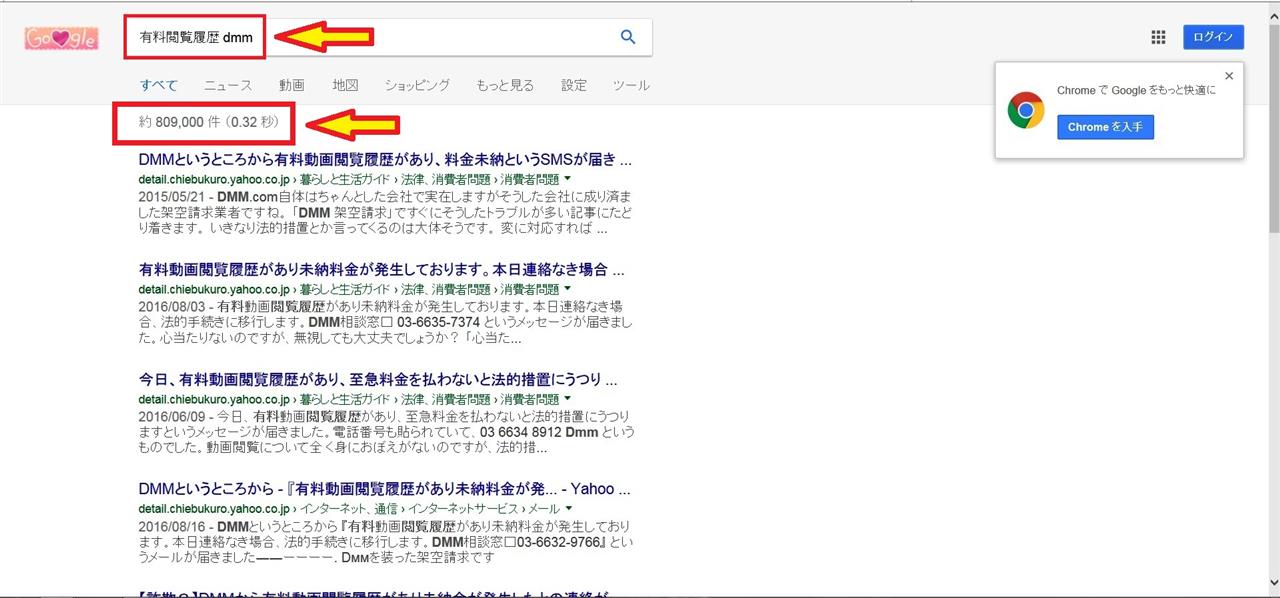Image resolution: width=1280 pixels, height=598 pixels.
Task: Click the scrollbar down arrow
Action: point(1272,582)
